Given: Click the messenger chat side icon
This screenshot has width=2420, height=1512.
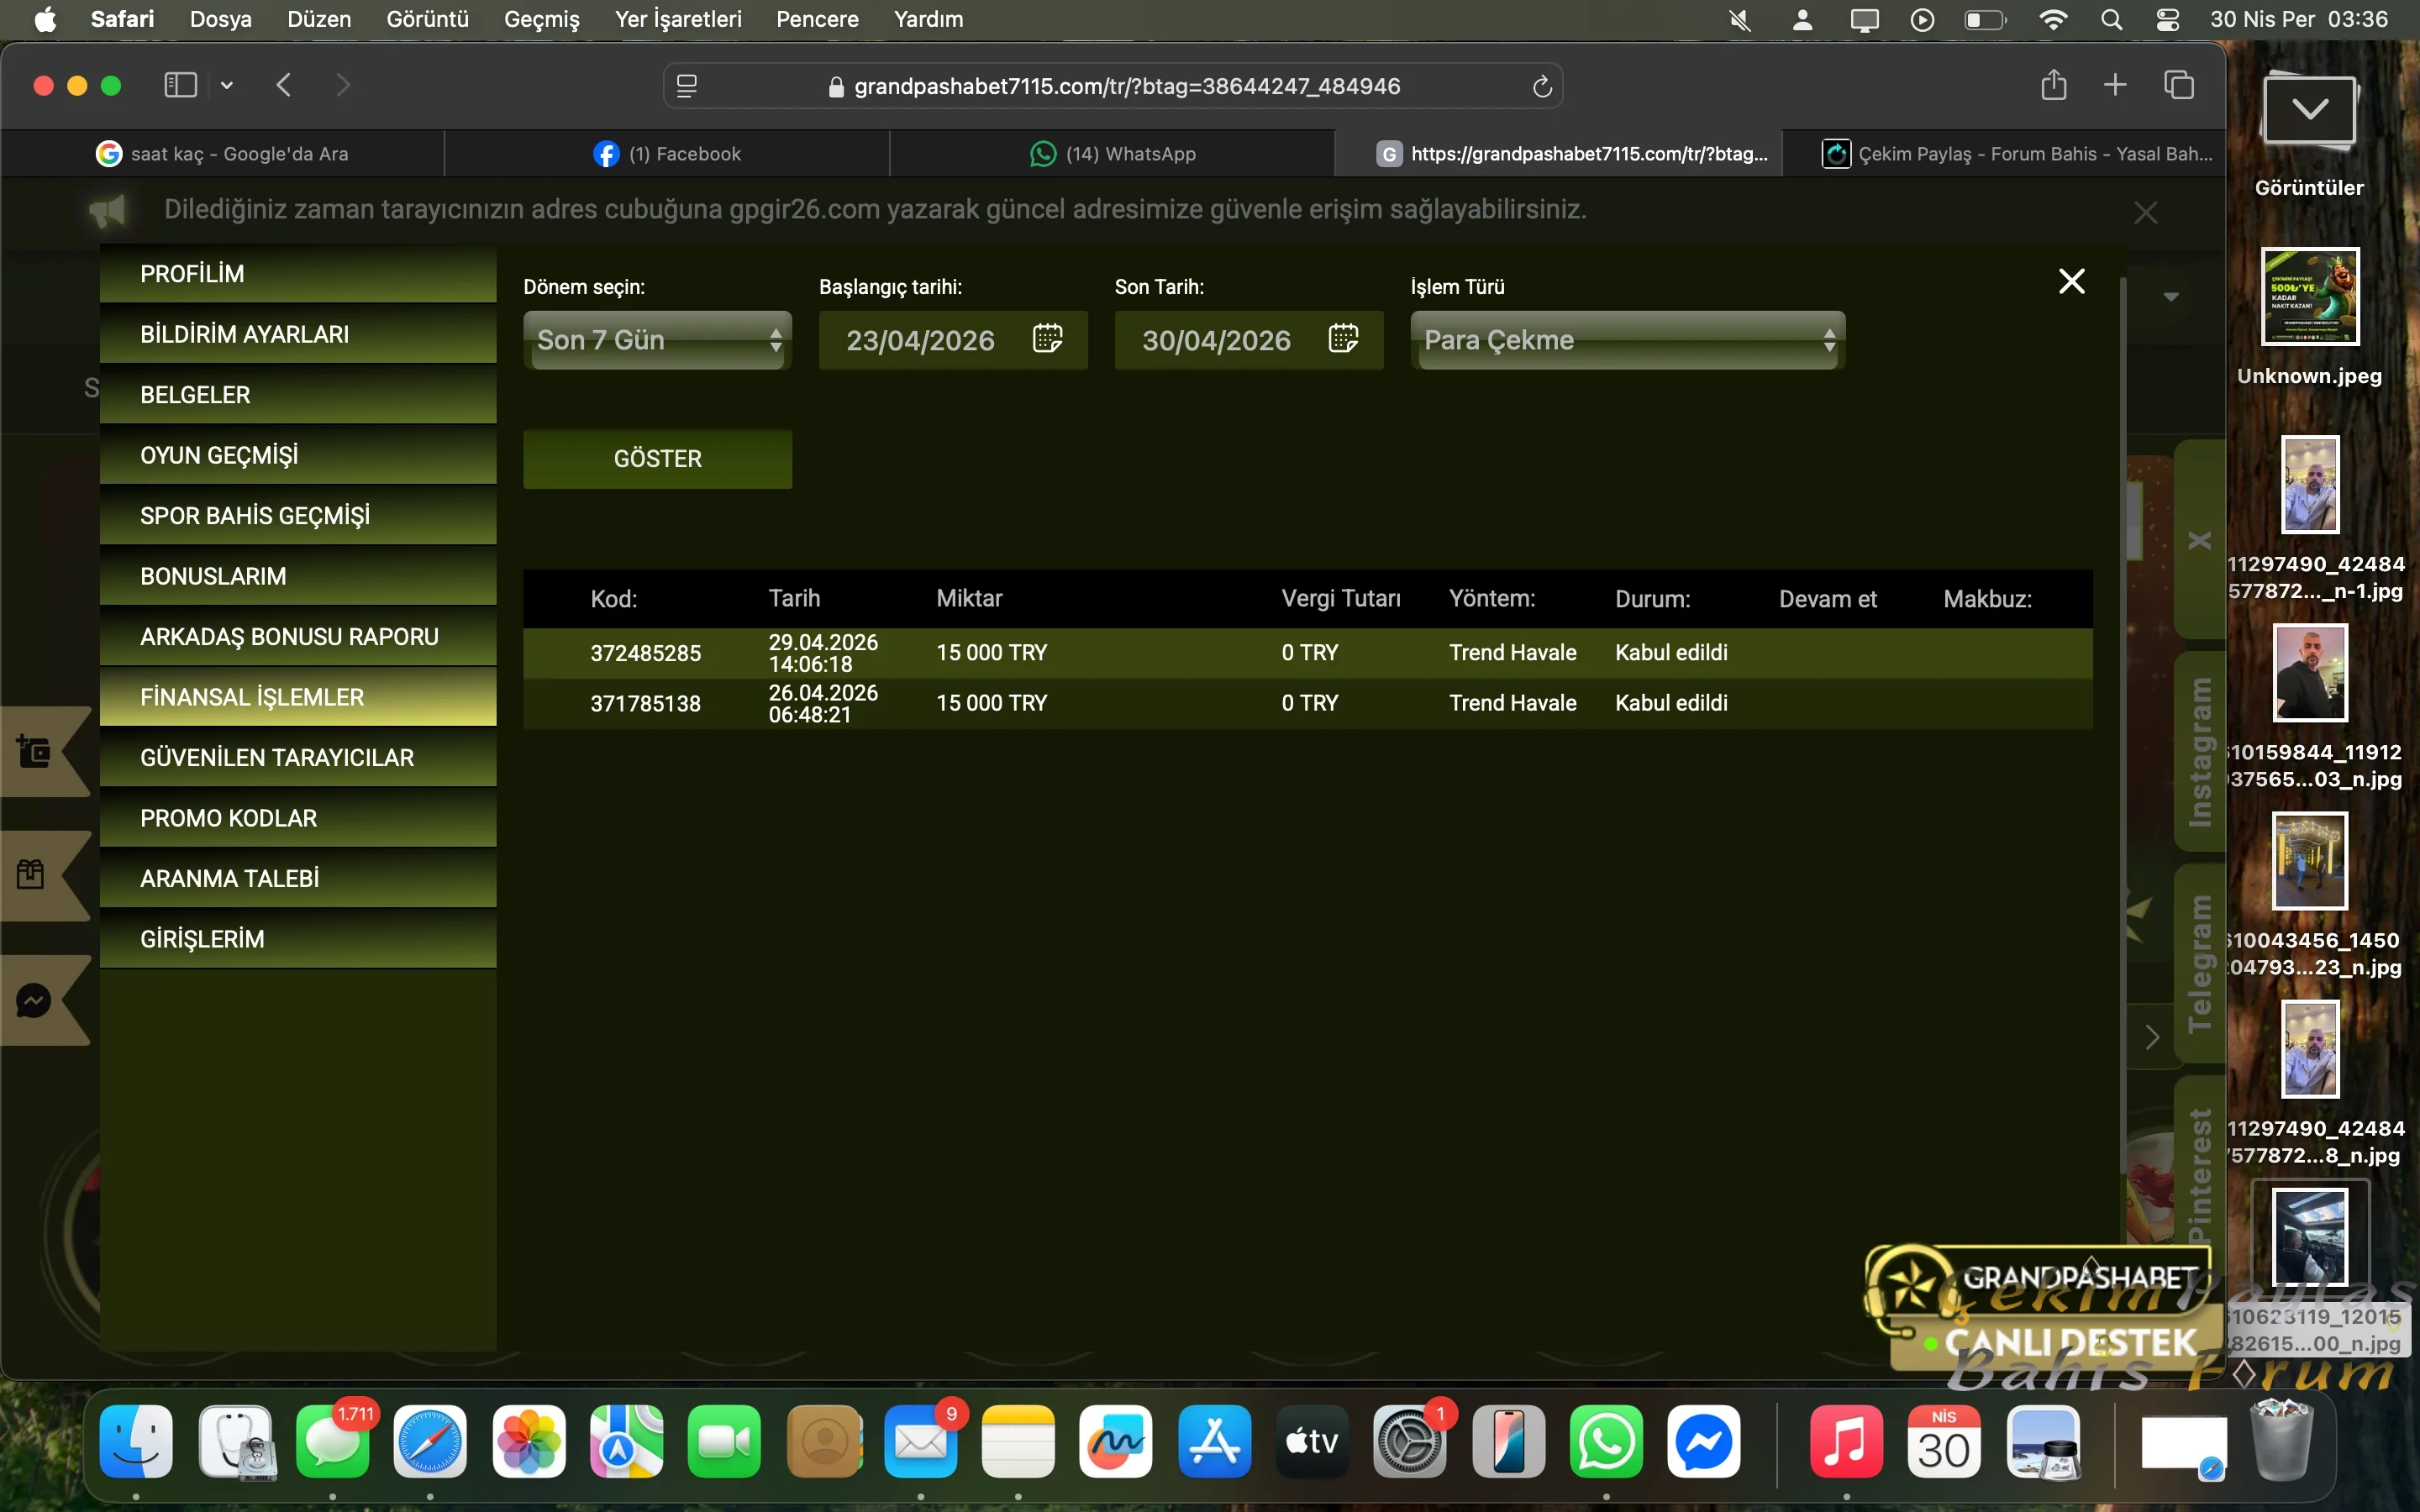Looking at the screenshot, I should pos(34,1000).
